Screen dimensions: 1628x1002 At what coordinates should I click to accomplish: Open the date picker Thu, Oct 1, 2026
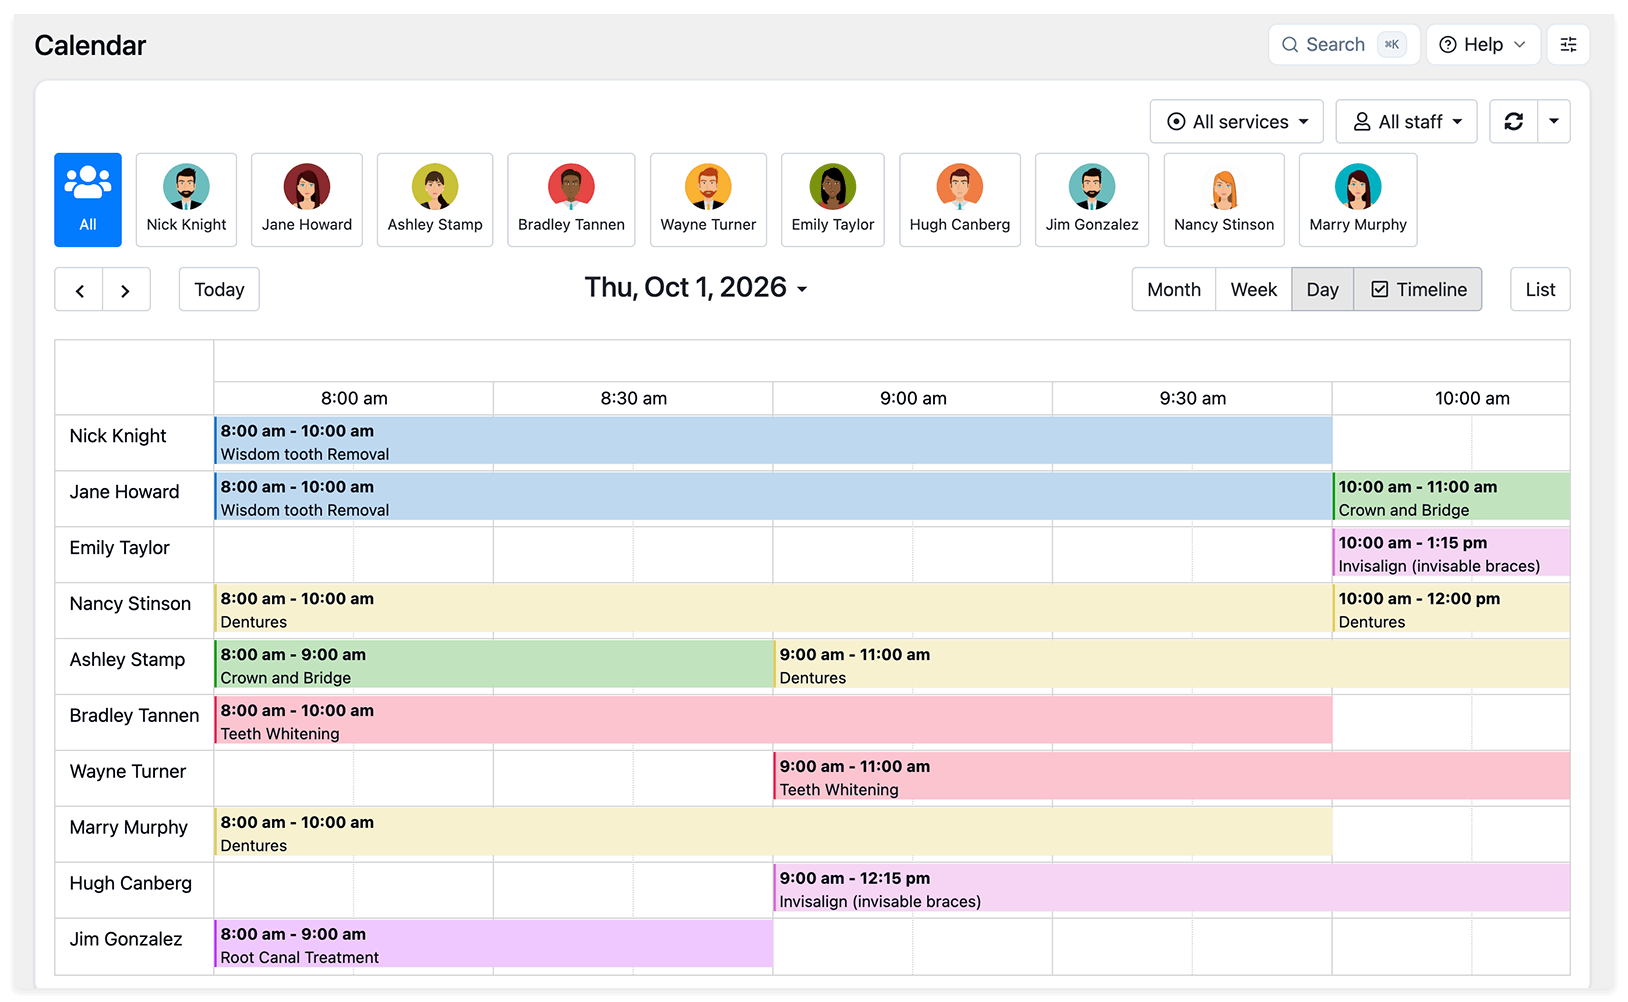click(x=696, y=287)
